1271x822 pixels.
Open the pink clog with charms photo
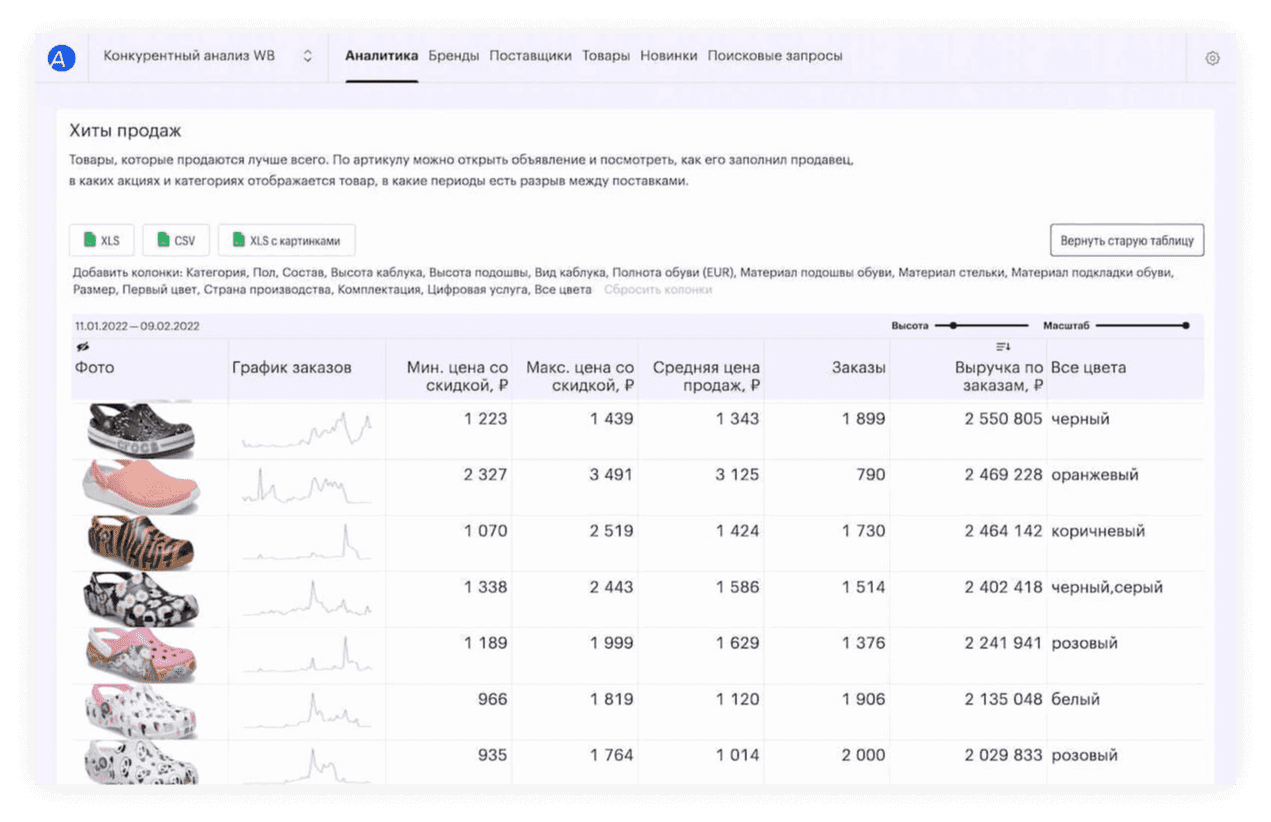coord(141,655)
